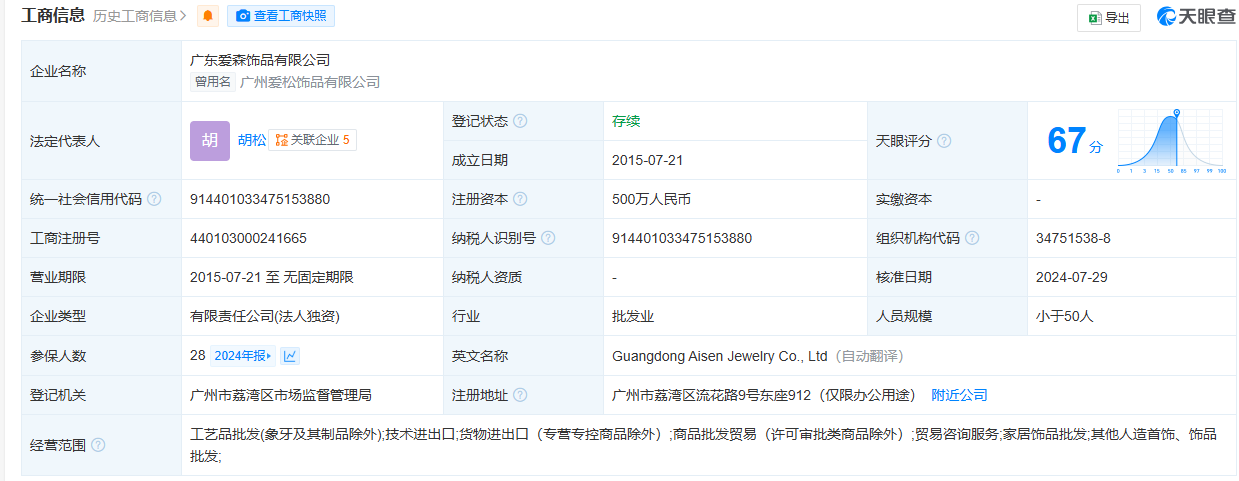Open 附近公司 nearby companies link

[x=959, y=395]
